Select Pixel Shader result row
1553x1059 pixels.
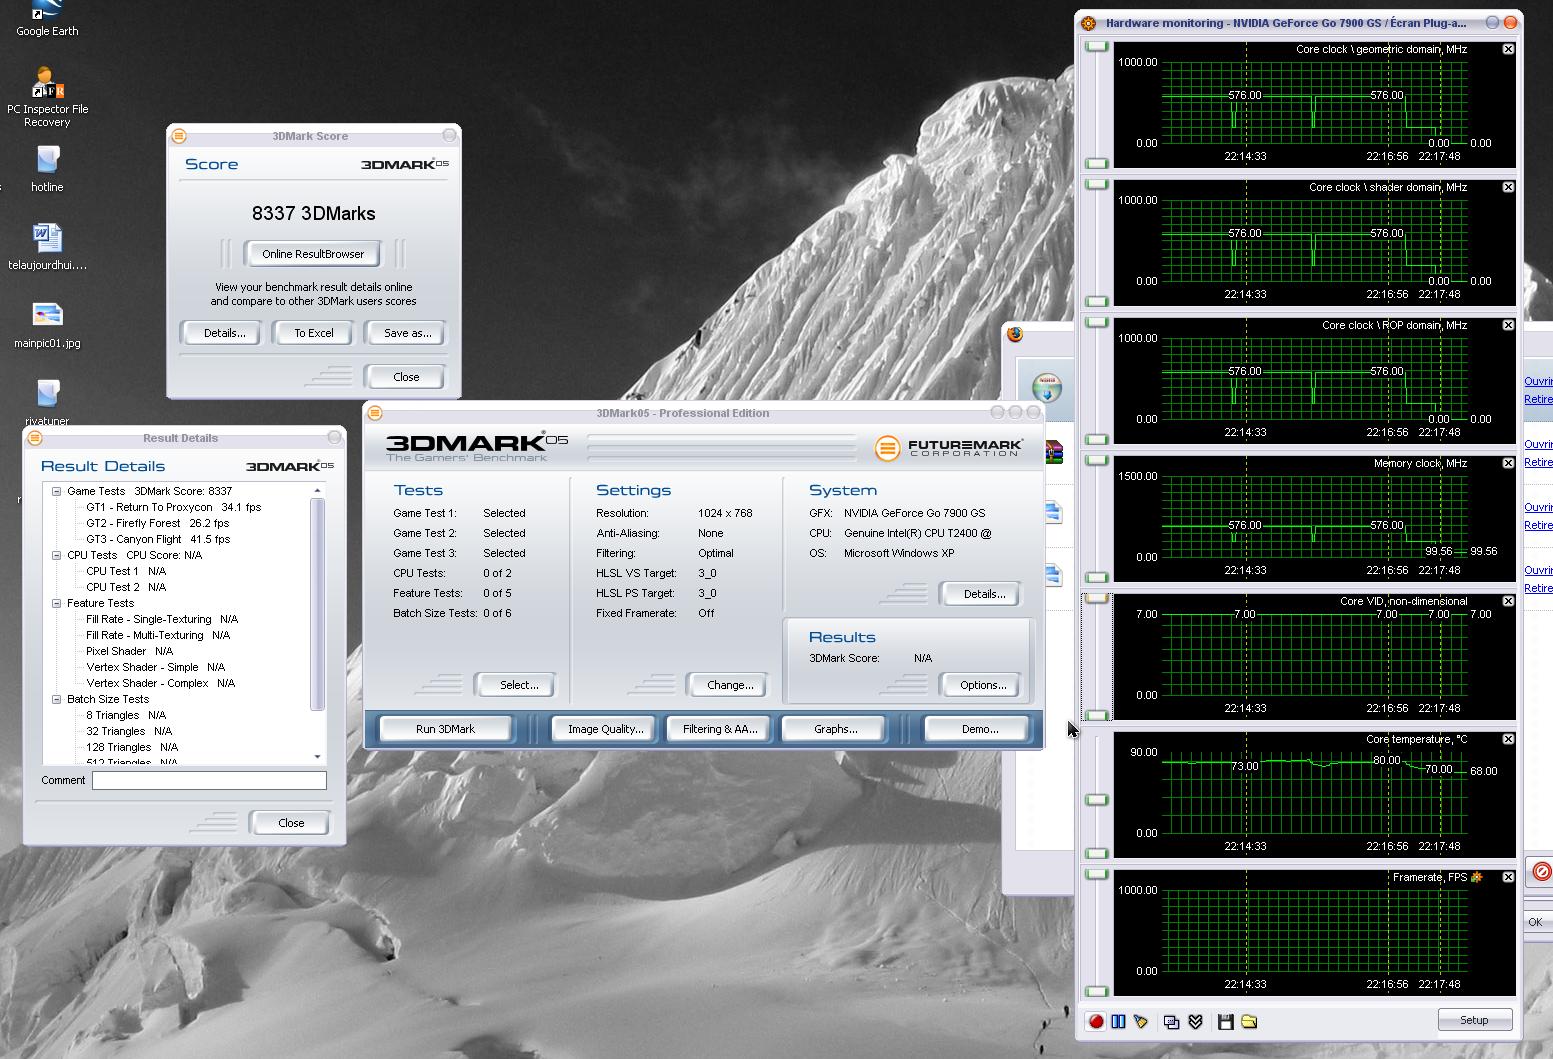click(x=129, y=651)
